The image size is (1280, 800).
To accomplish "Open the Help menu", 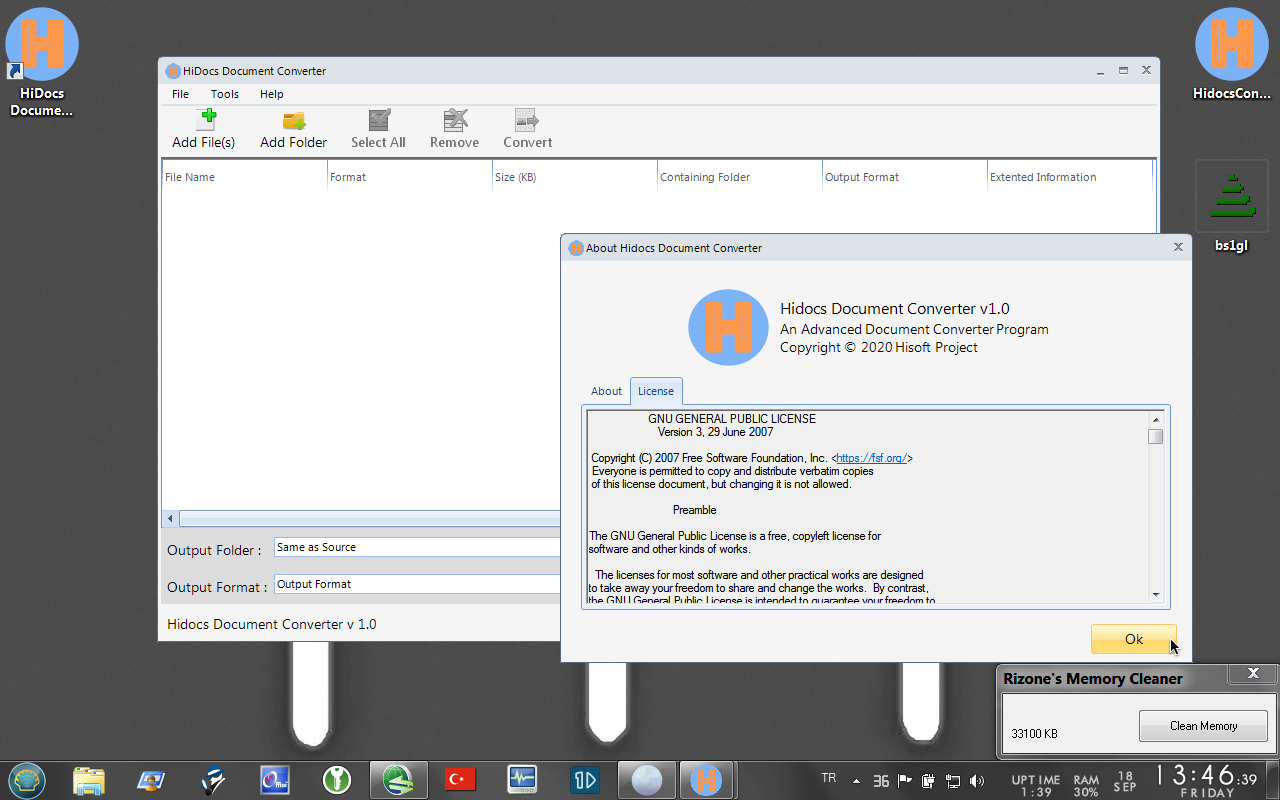I will [x=272, y=94].
